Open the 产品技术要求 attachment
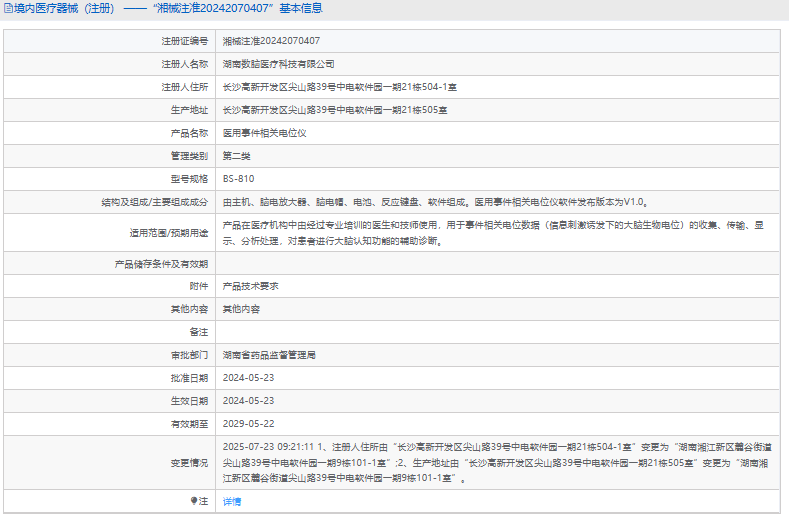Viewport: 789px width, 515px height. point(251,286)
